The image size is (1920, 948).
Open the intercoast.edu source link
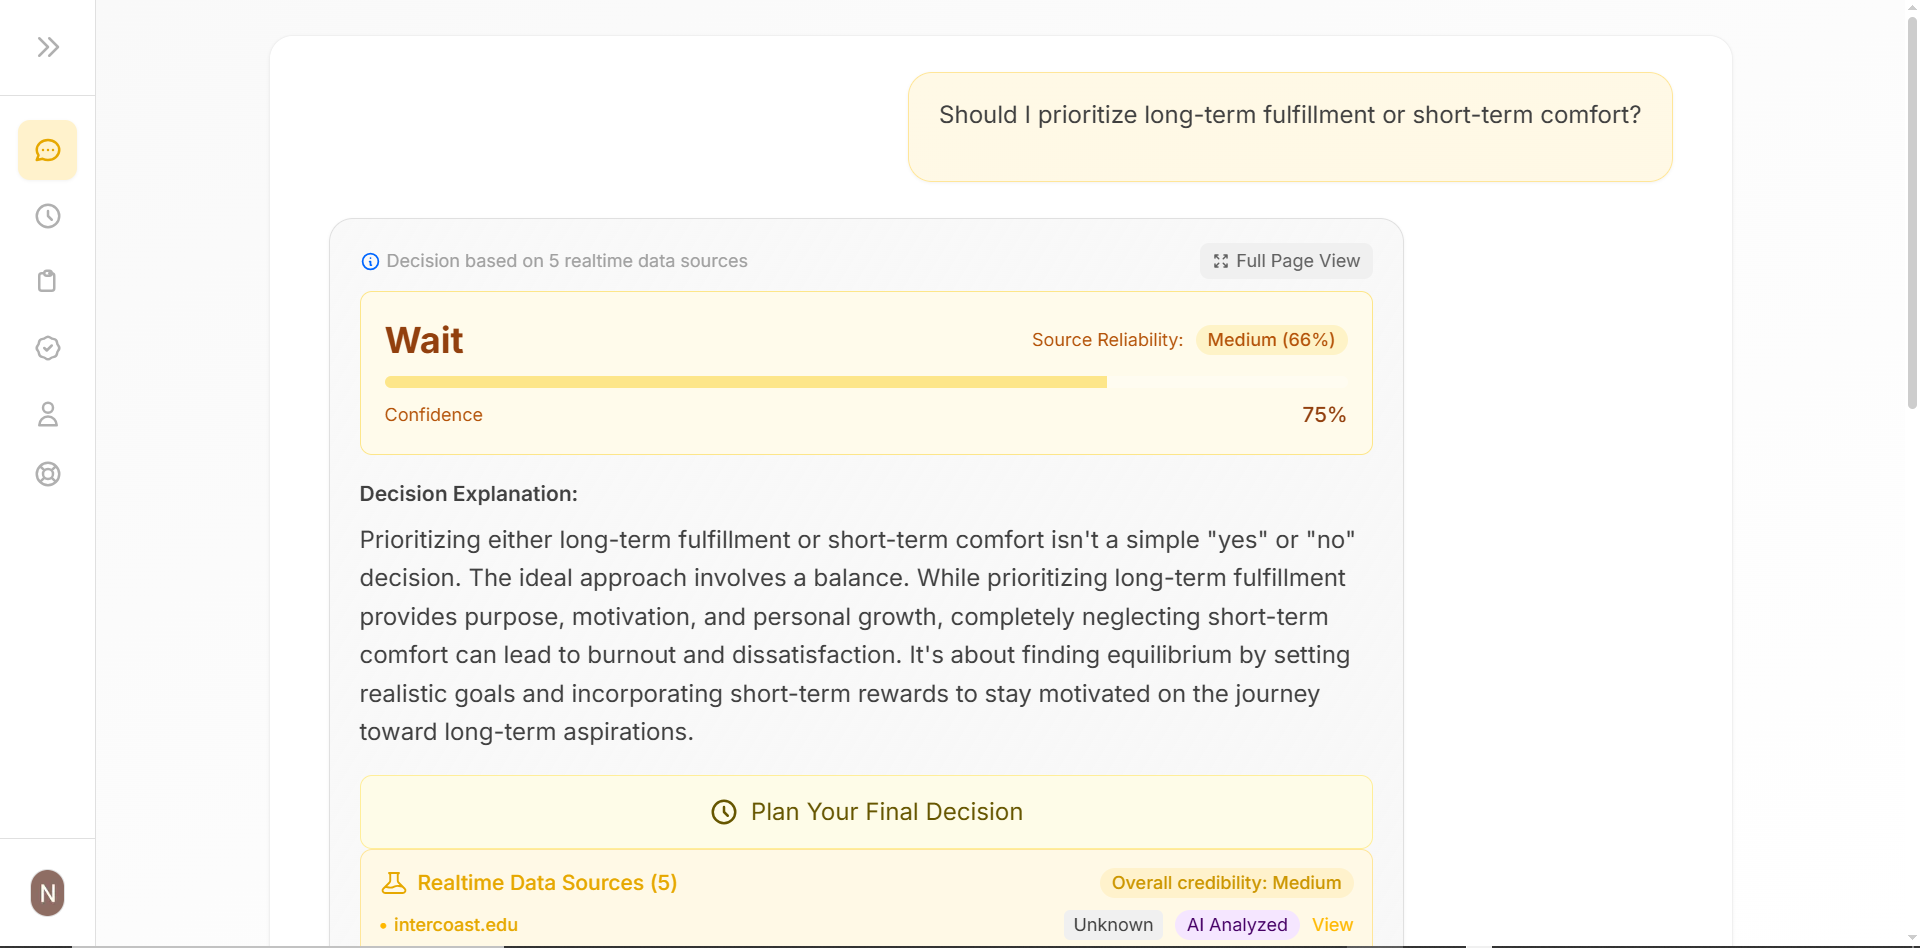456,925
